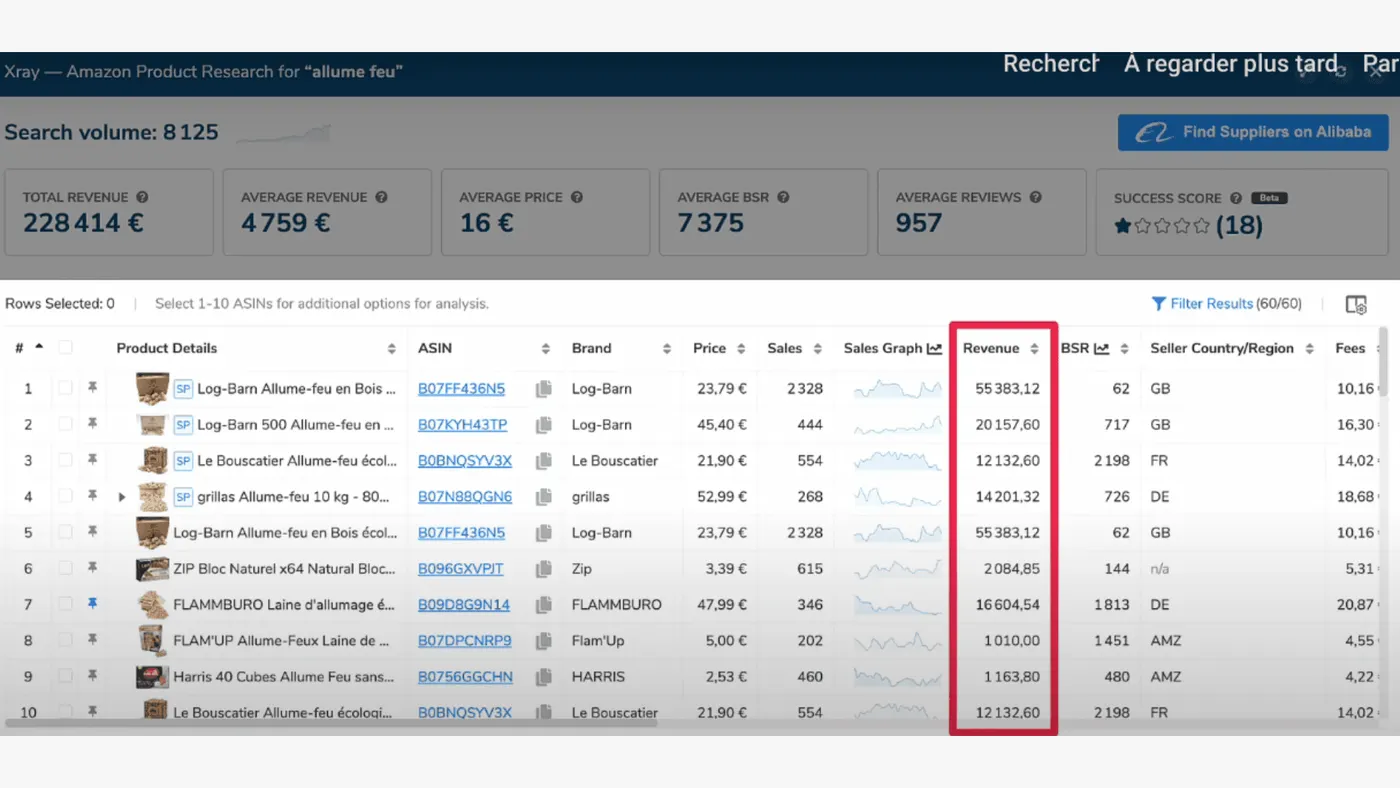This screenshot has width=1400, height=788.
Task: Expand grillas row variations arrow
Action: [122, 496]
